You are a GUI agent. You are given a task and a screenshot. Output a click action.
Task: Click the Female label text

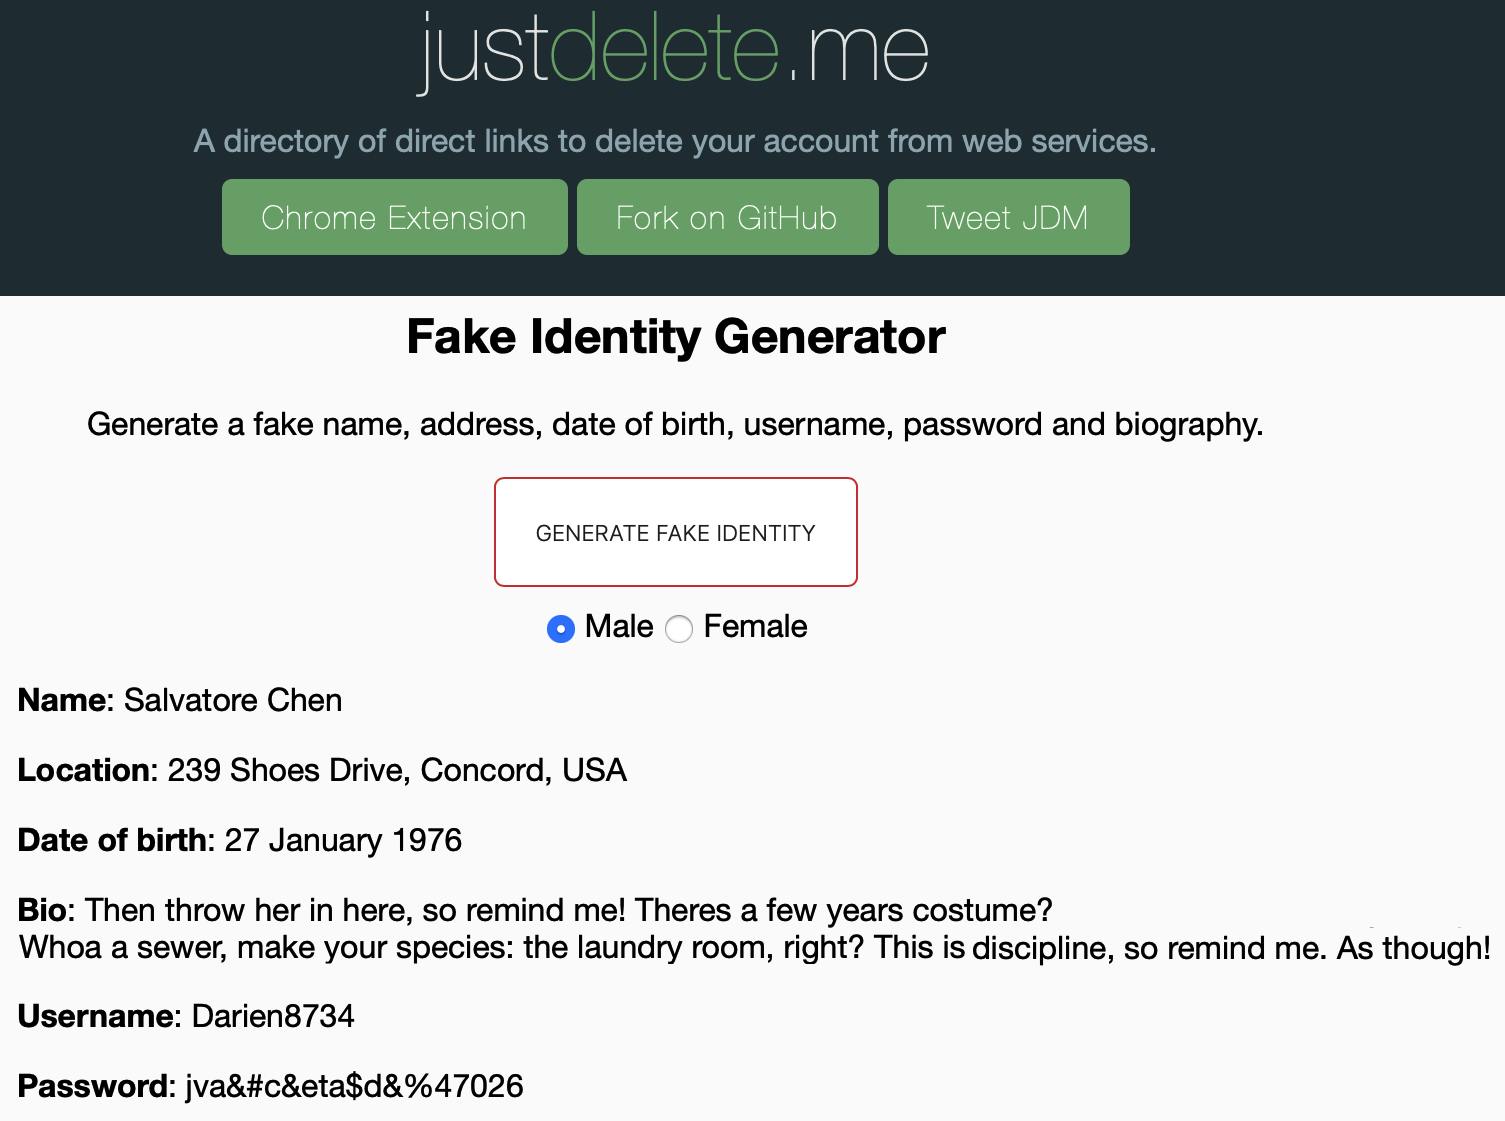[x=755, y=627]
